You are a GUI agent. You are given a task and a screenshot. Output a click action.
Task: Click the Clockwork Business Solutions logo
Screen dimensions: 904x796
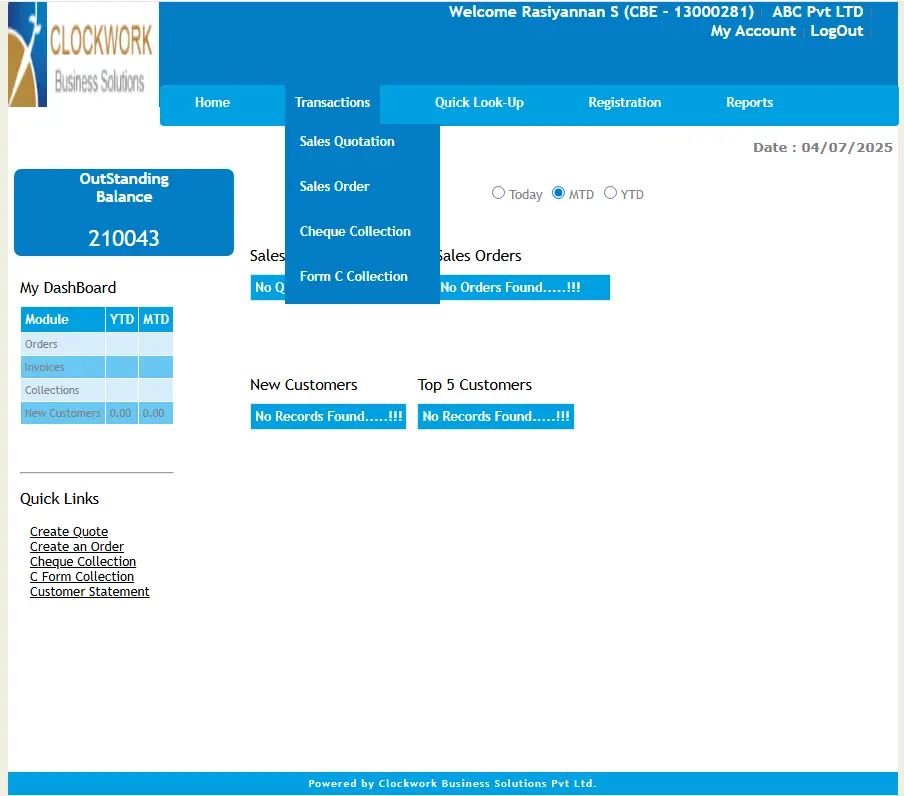click(82, 55)
